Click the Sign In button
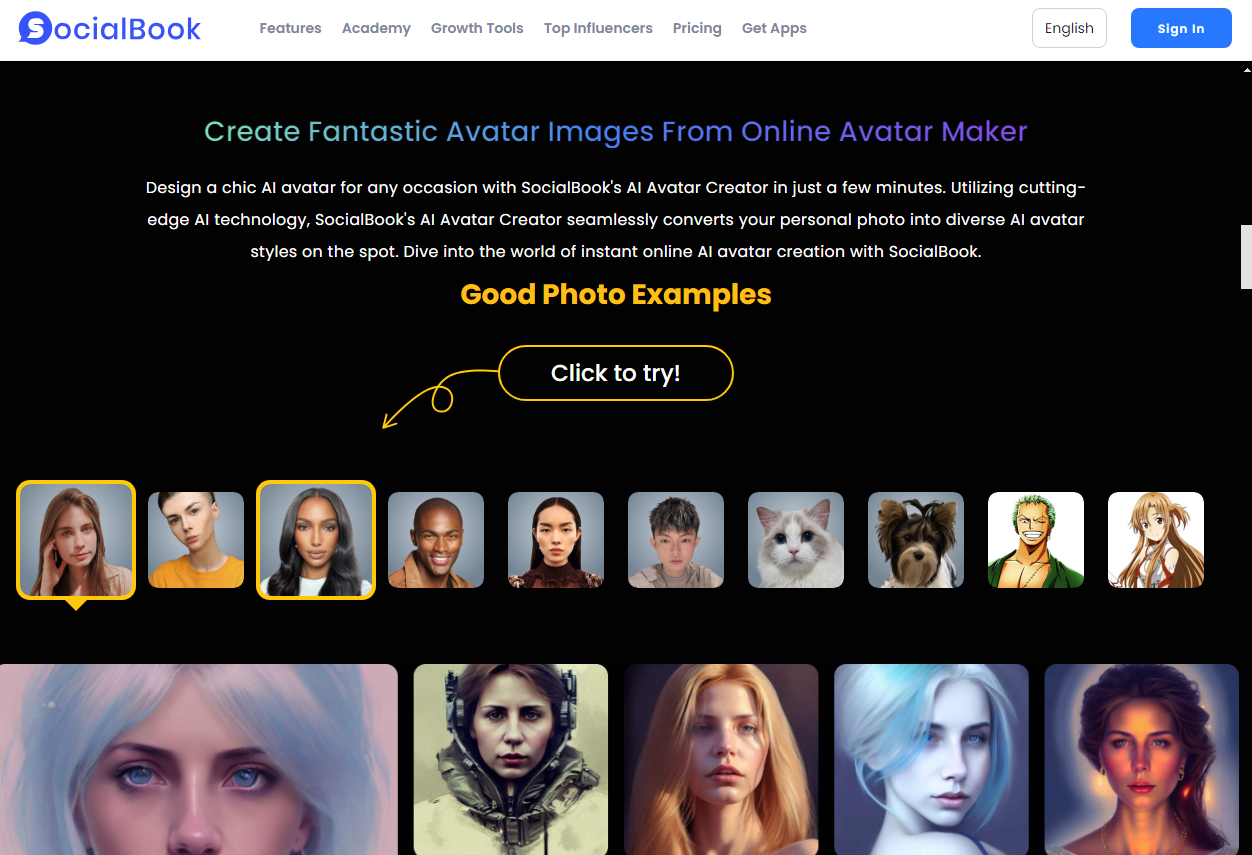1252x855 pixels. point(1181,28)
